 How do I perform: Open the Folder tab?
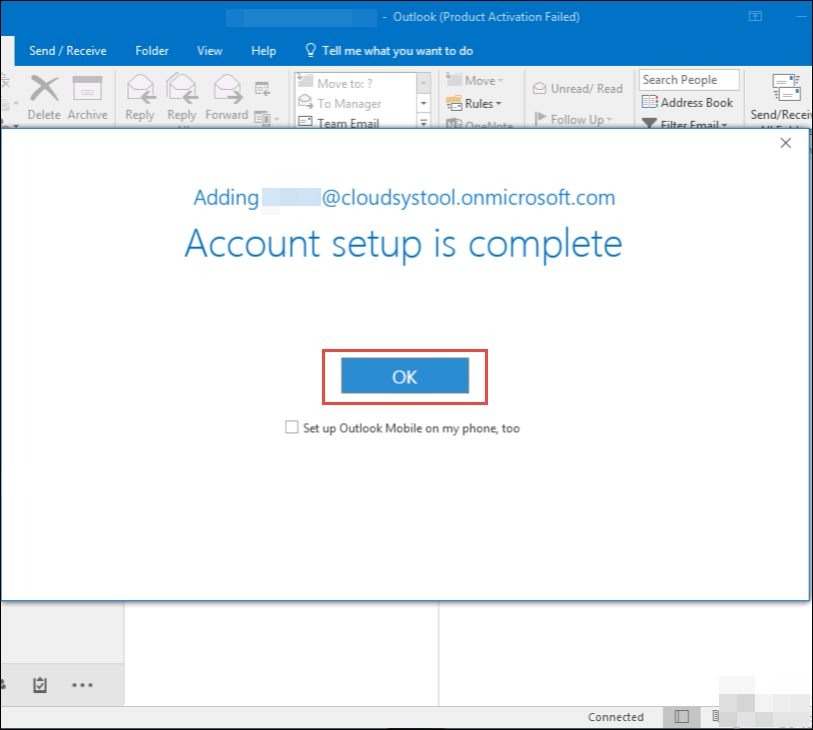pyautogui.click(x=152, y=50)
